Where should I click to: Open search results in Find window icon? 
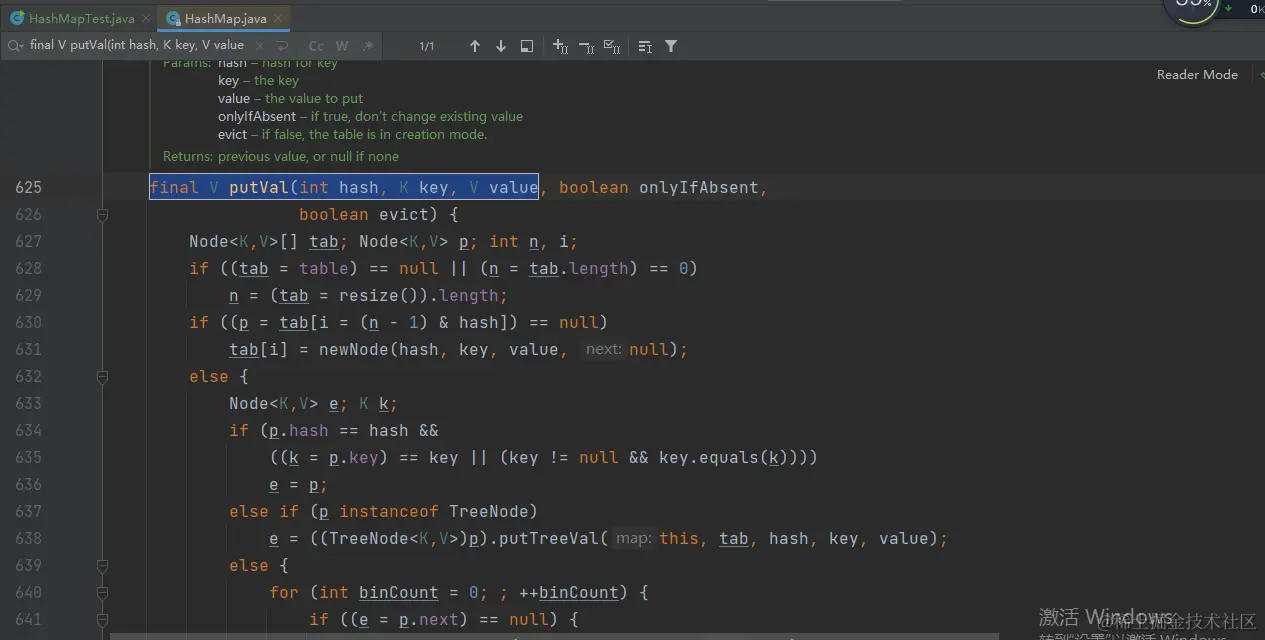coord(527,46)
